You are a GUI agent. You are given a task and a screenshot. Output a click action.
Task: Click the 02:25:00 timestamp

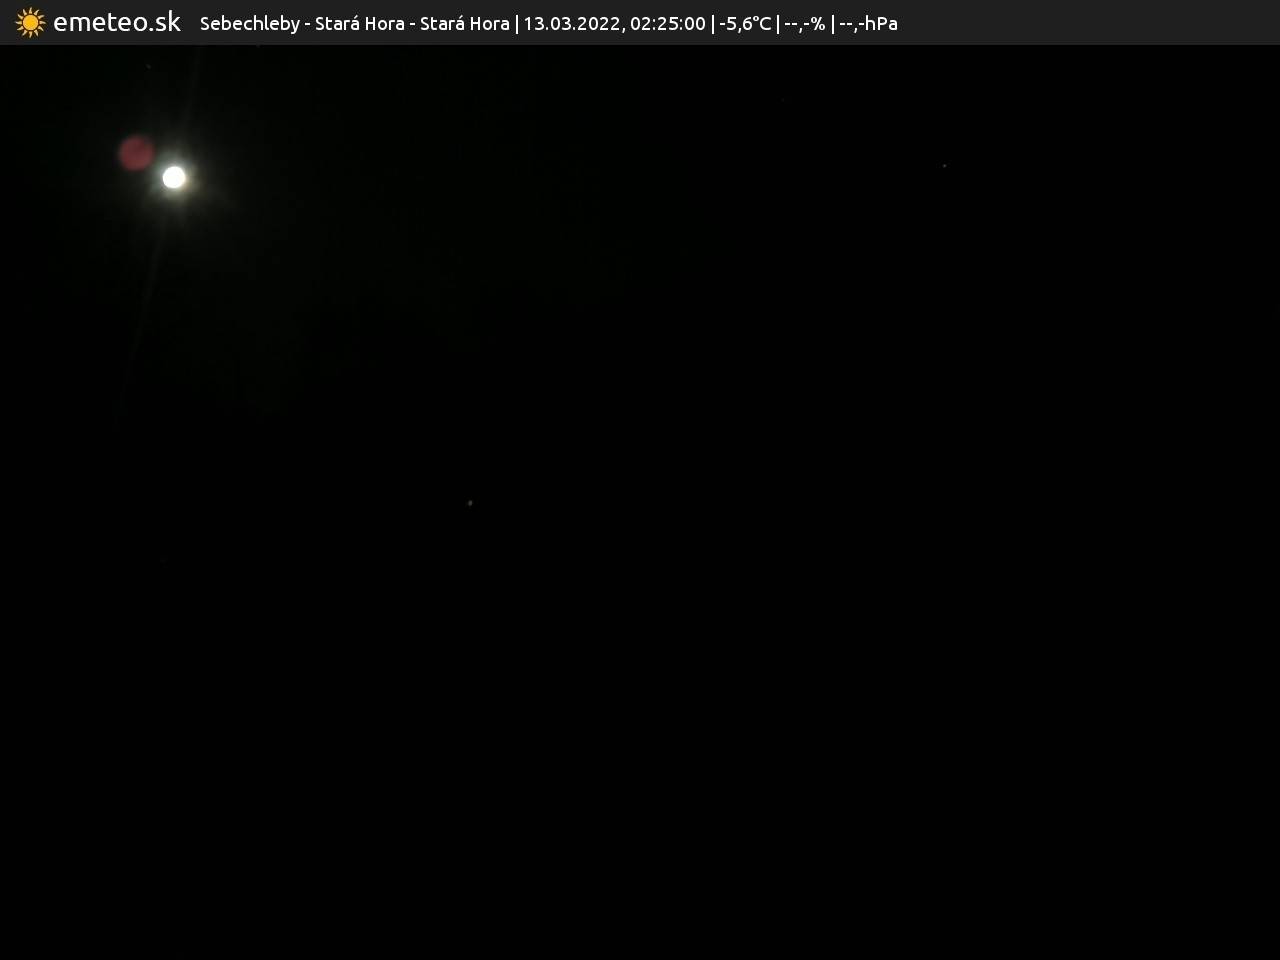click(x=667, y=23)
